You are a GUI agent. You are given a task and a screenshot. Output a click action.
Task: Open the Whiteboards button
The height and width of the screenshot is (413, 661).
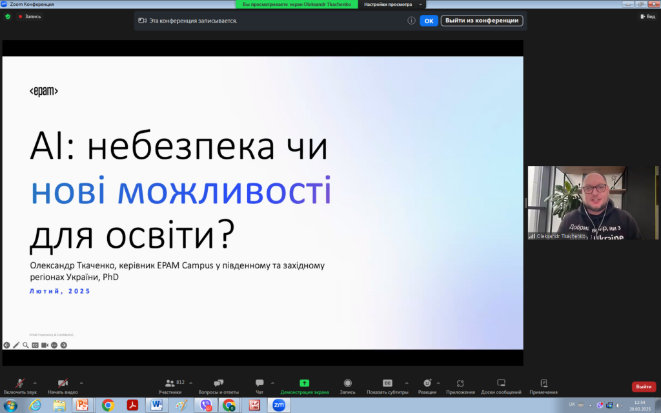501,384
